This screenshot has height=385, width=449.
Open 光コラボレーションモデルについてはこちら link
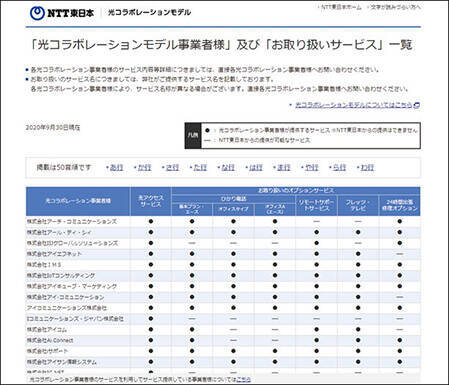point(354,105)
